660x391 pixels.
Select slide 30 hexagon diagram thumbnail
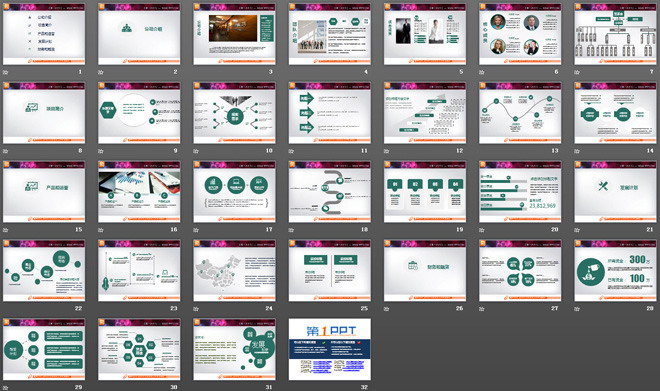[139, 349]
